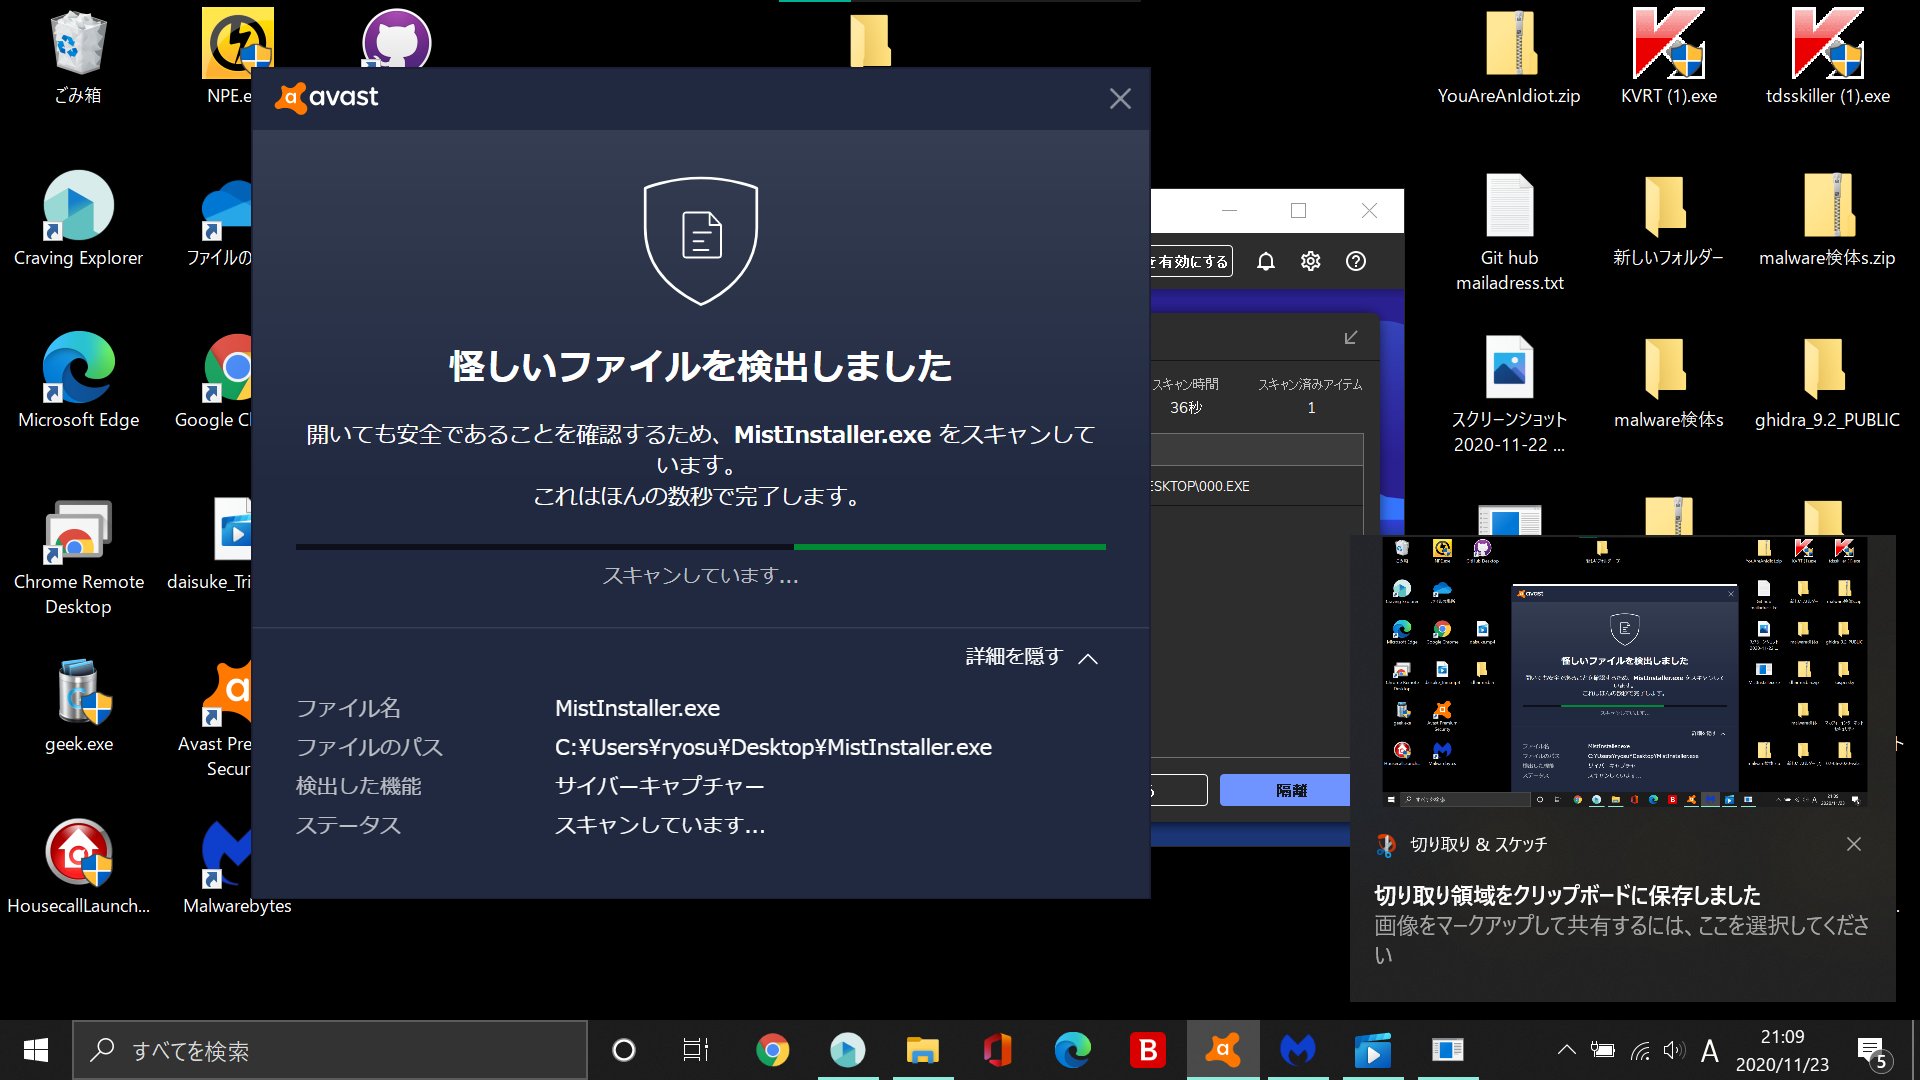Open Craving Explorer from taskbar

pos(847,1050)
